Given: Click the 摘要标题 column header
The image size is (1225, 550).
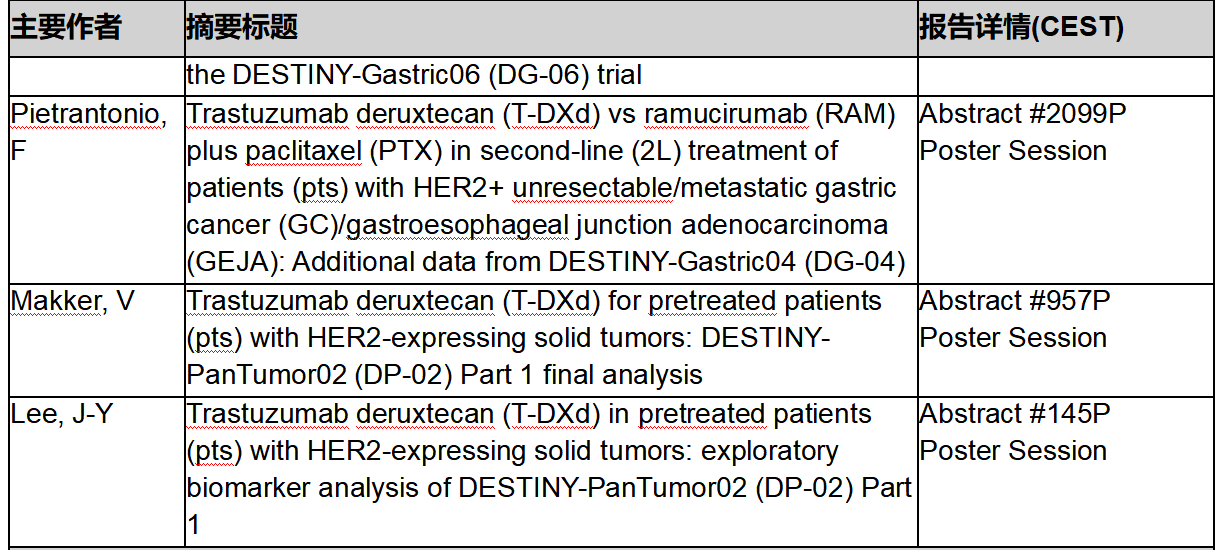Looking at the screenshot, I should pyautogui.click(x=242, y=27).
